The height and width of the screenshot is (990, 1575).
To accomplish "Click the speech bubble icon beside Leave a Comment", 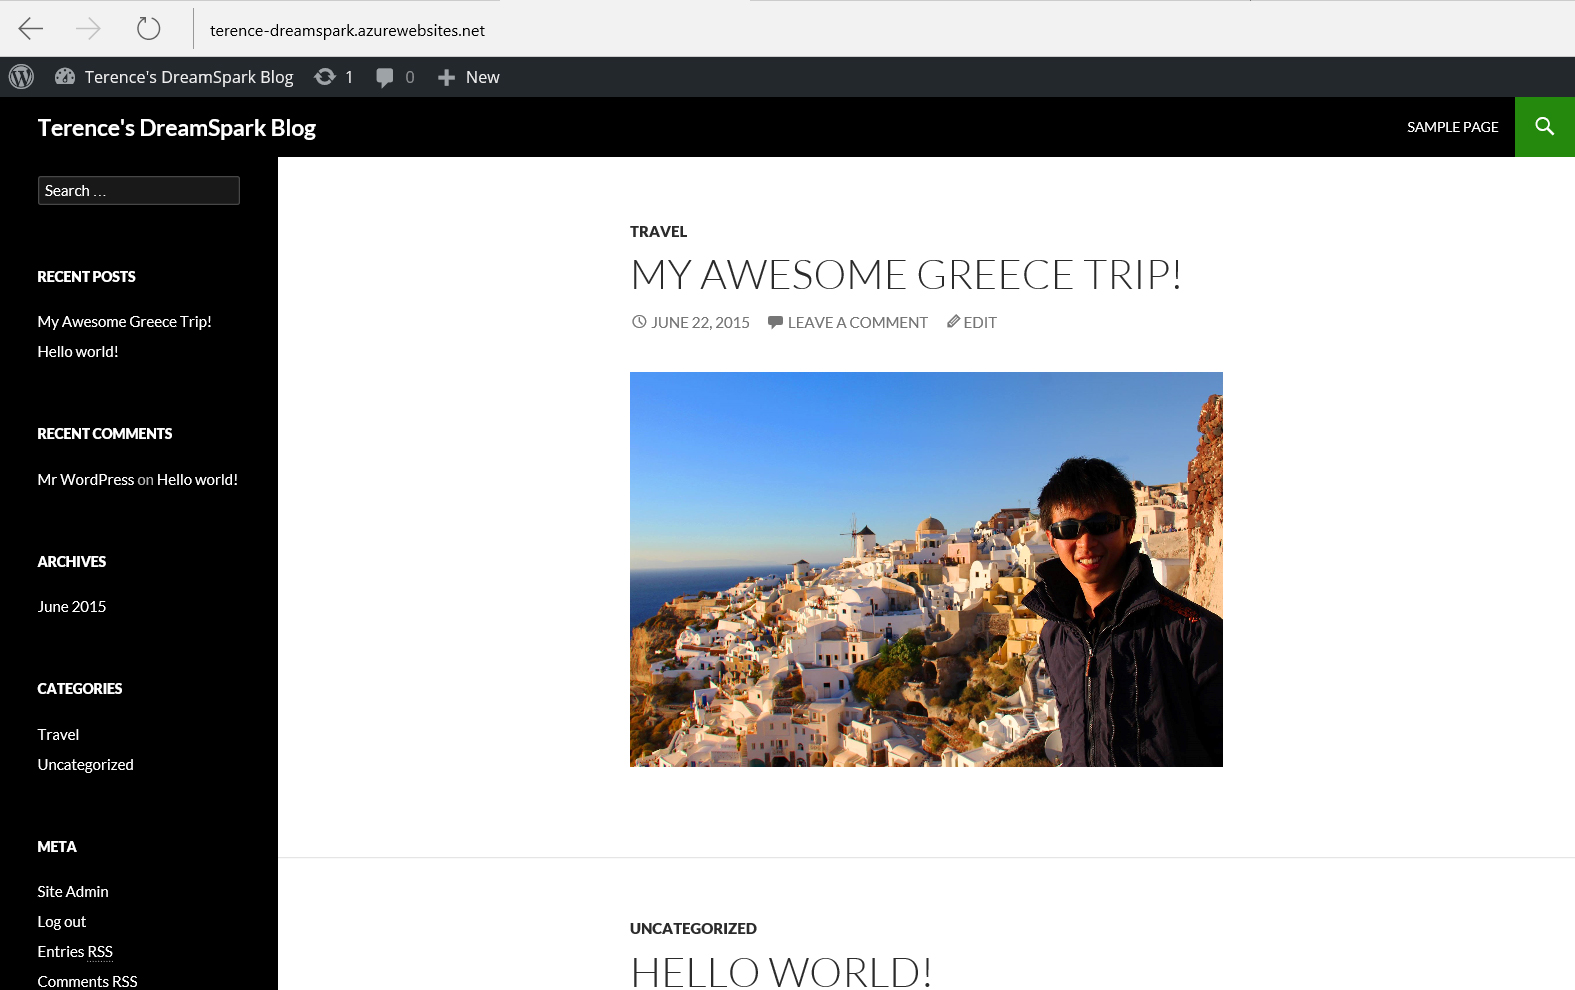I will [x=775, y=322].
